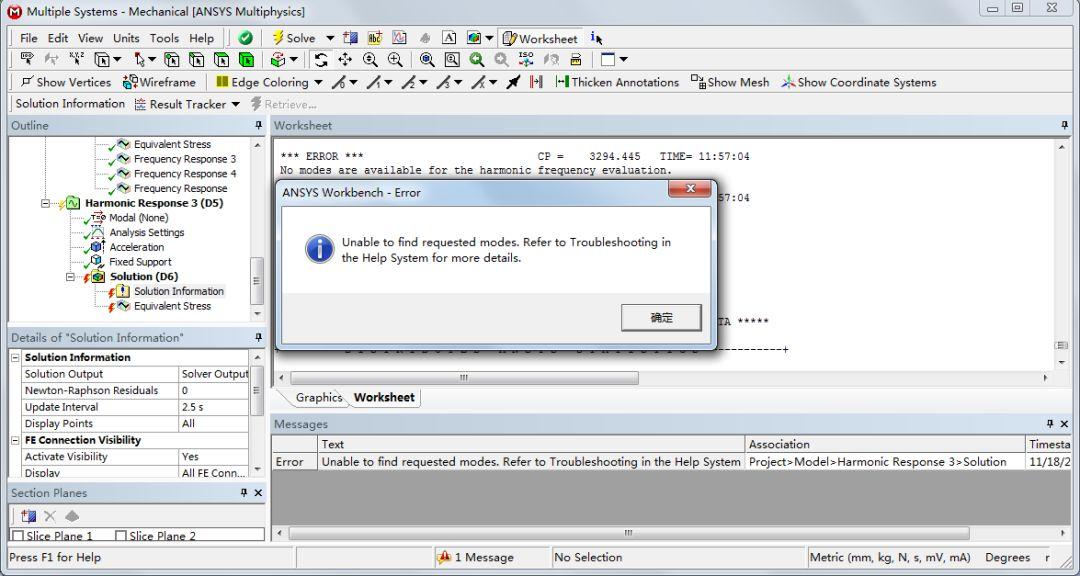1080x576 pixels.
Task: Open the Solve dropdown arrow
Action: (x=330, y=38)
